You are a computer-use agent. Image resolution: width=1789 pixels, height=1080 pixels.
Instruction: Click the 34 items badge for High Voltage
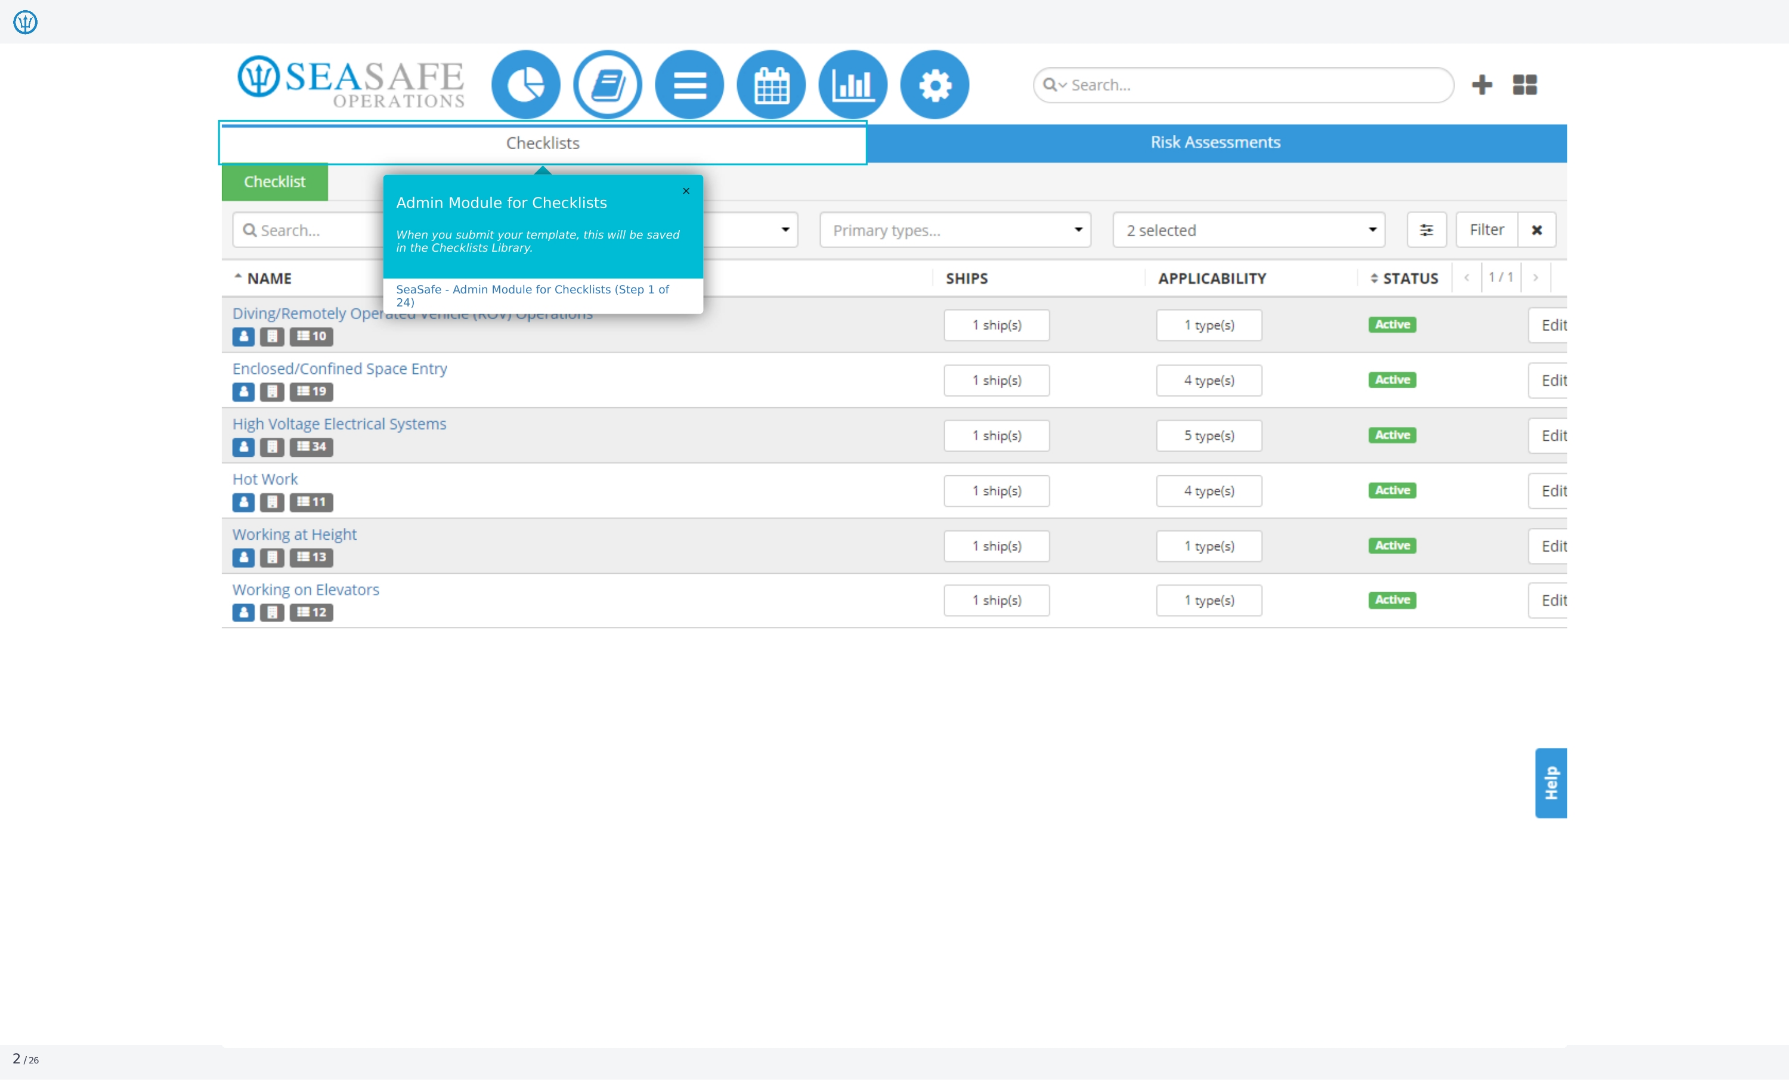click(x=312, y=447)
